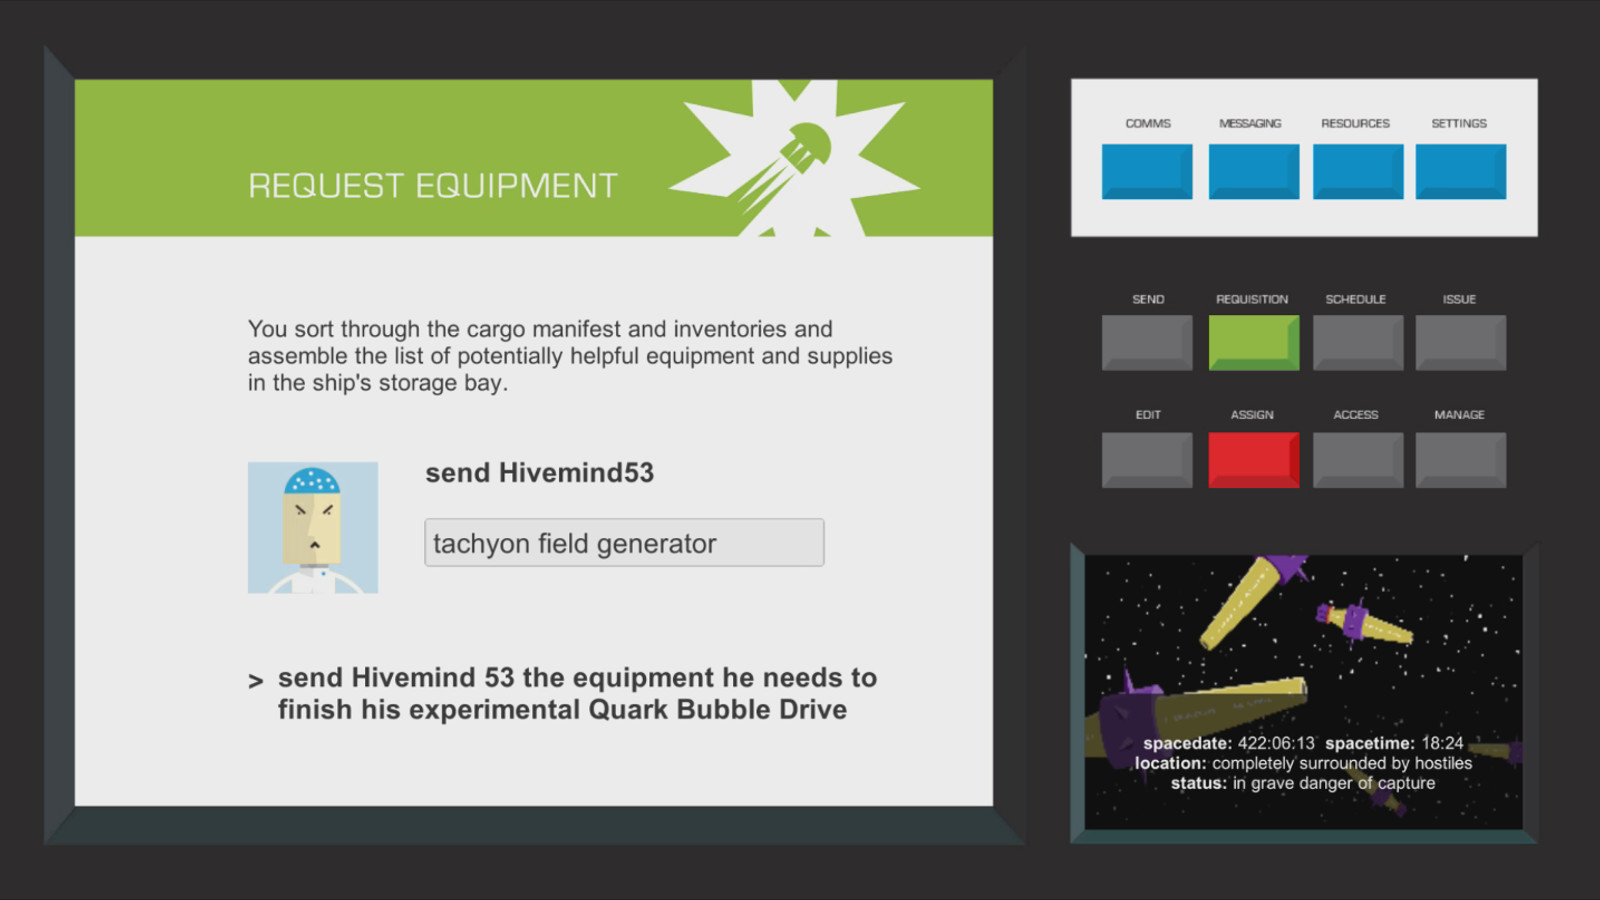Toggle the green REQUISITION button
The height and width of the screenshot is (900, 1600).
click(x=1253, y=342)
